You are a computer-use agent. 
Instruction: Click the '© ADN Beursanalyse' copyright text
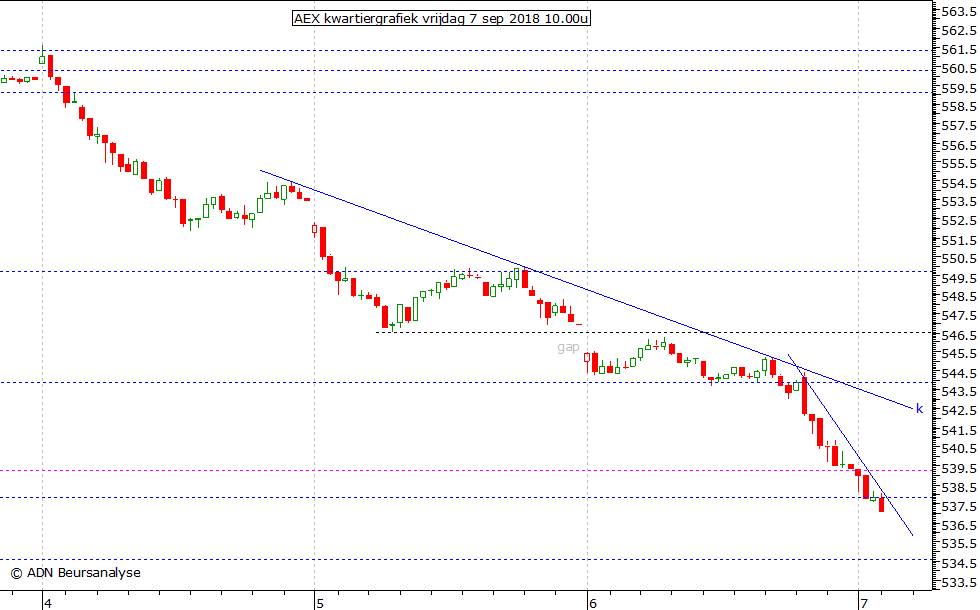(76, 572)
